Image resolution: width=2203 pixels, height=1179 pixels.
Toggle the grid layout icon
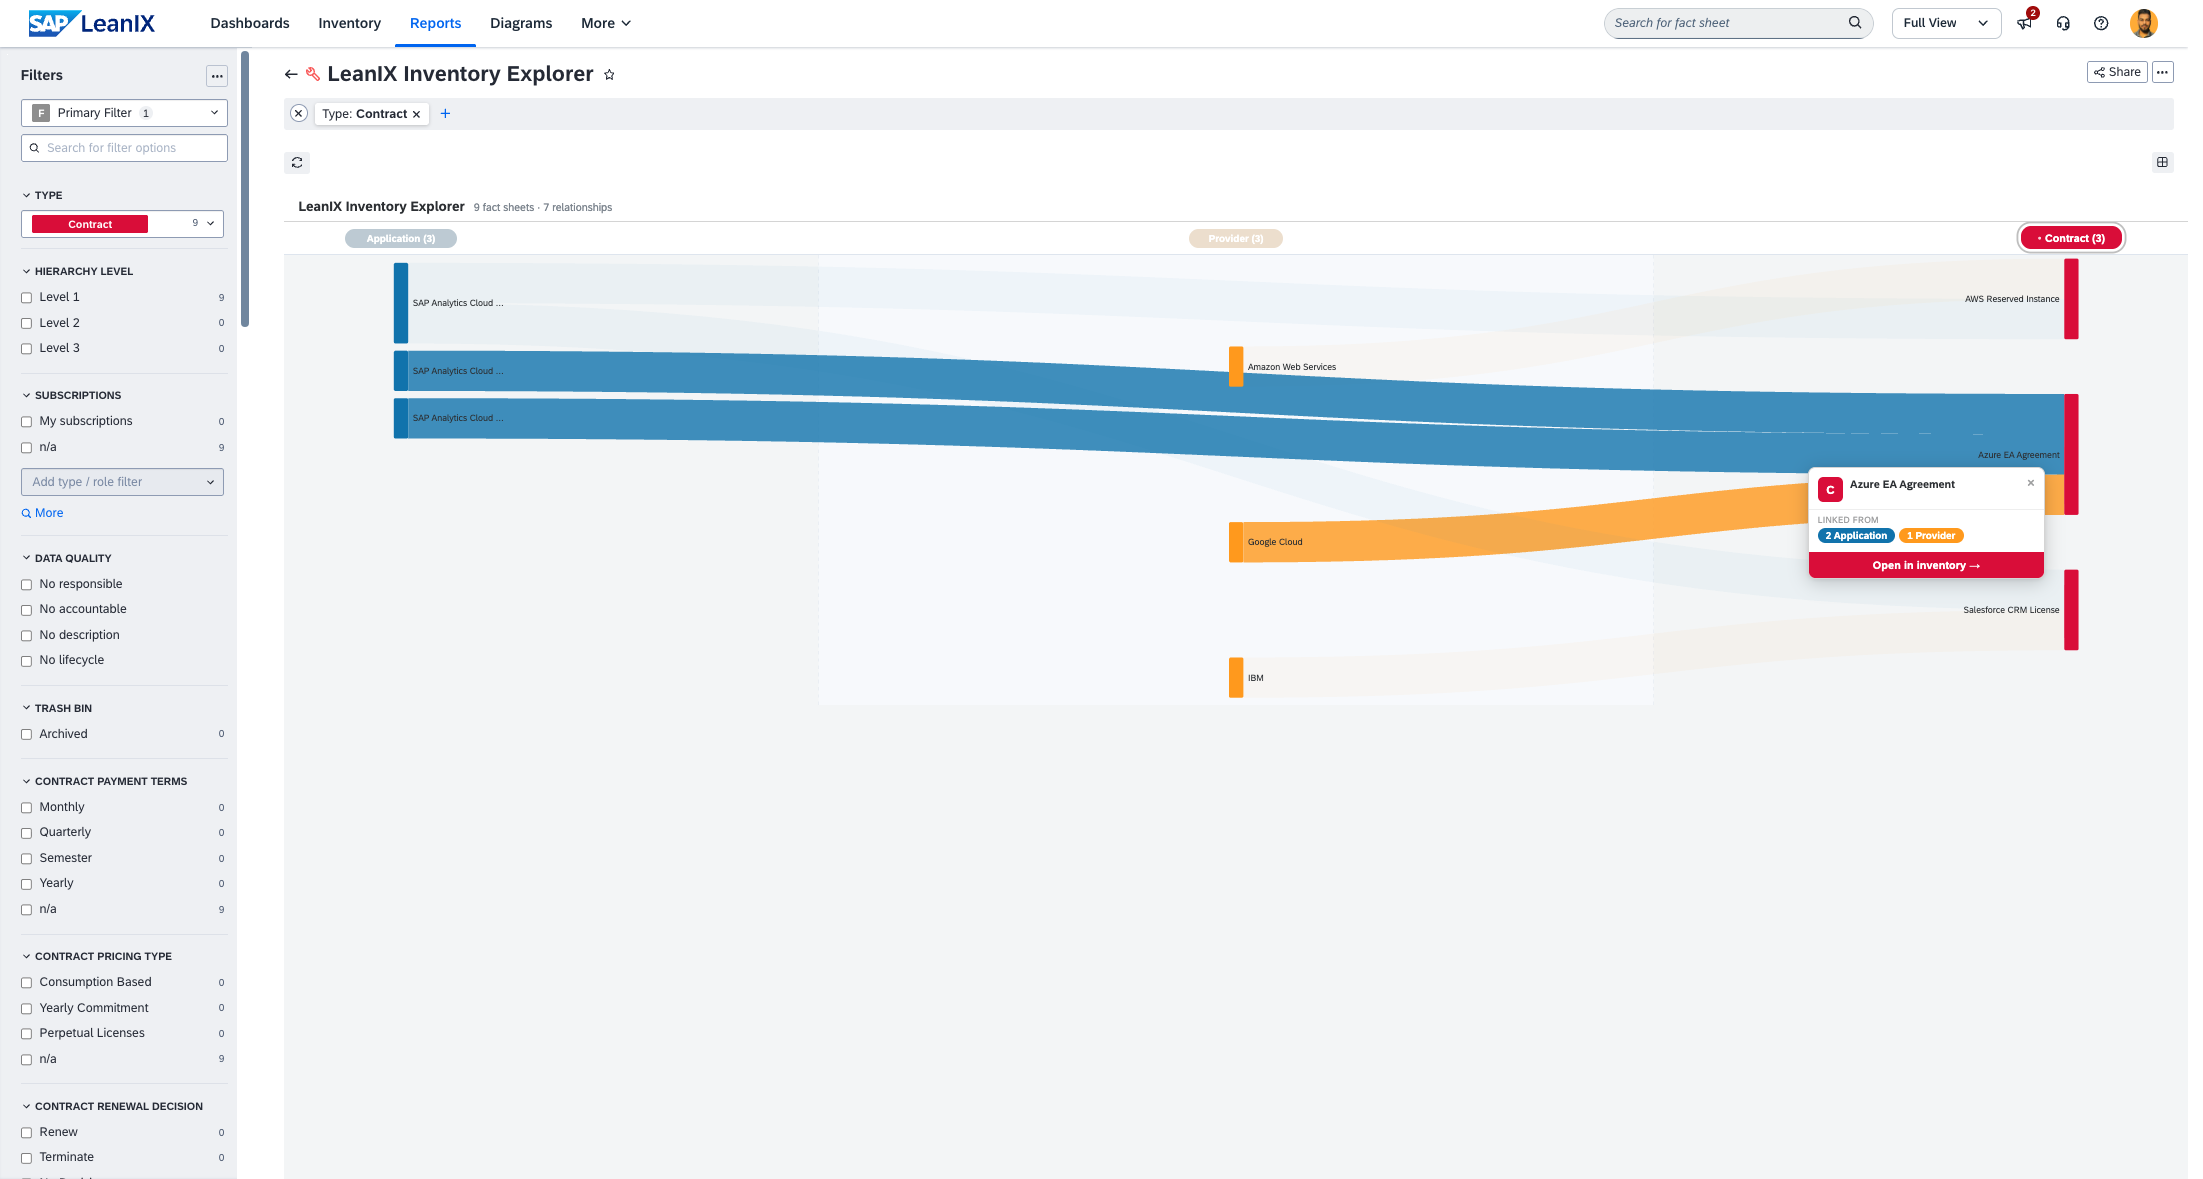pyautogui.click(x=2162, y=162)
